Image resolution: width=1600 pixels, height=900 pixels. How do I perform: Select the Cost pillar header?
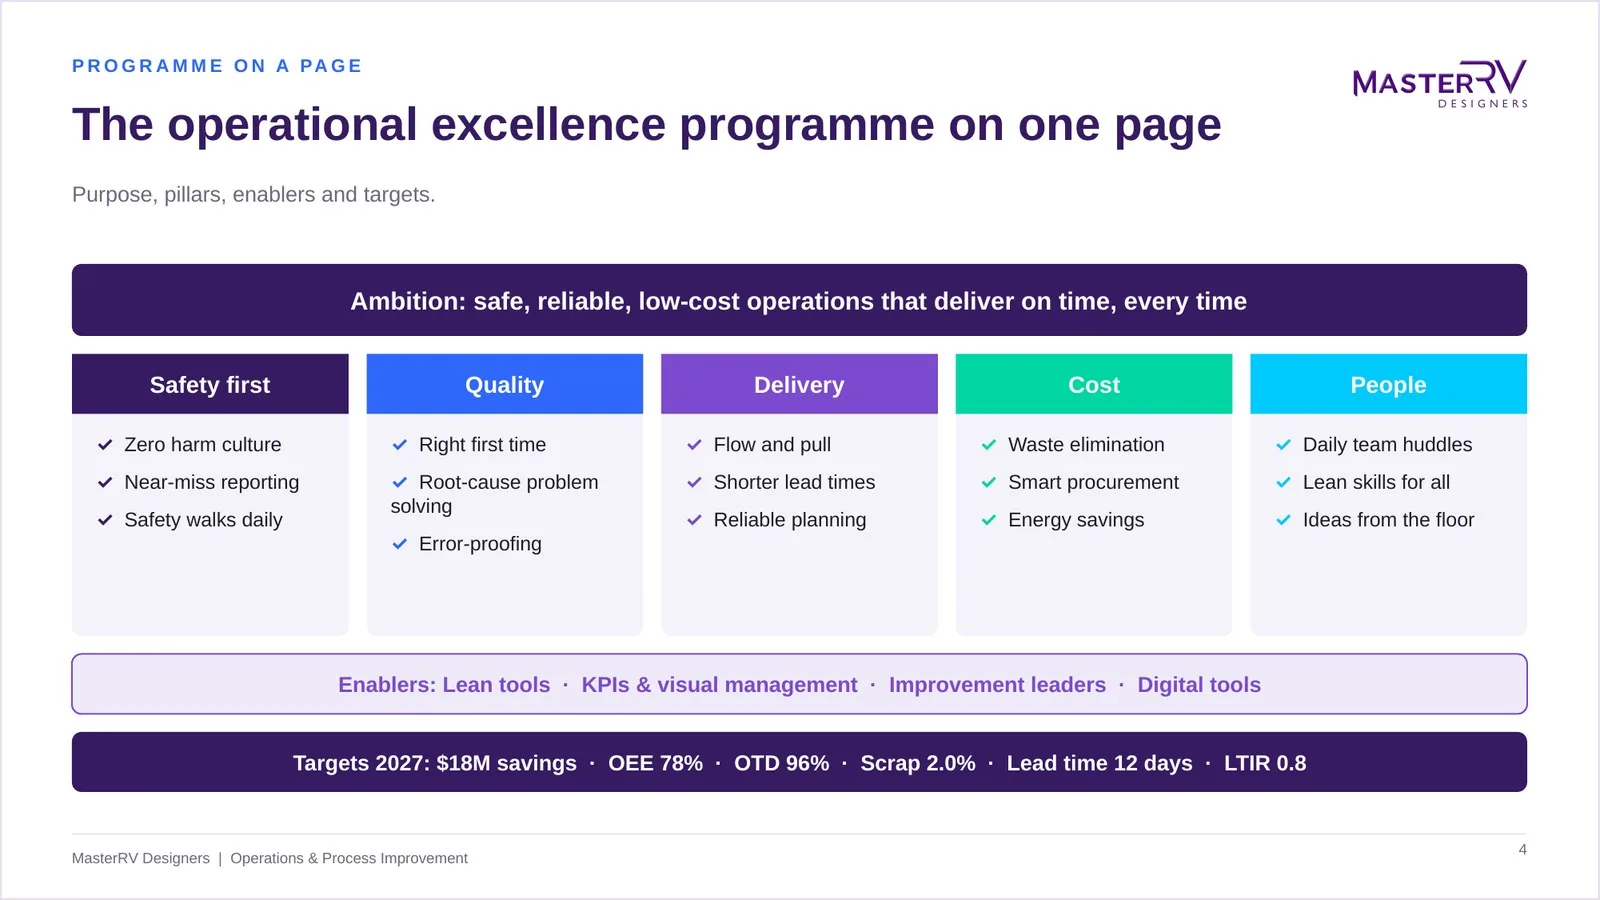tap(1094, 384)
